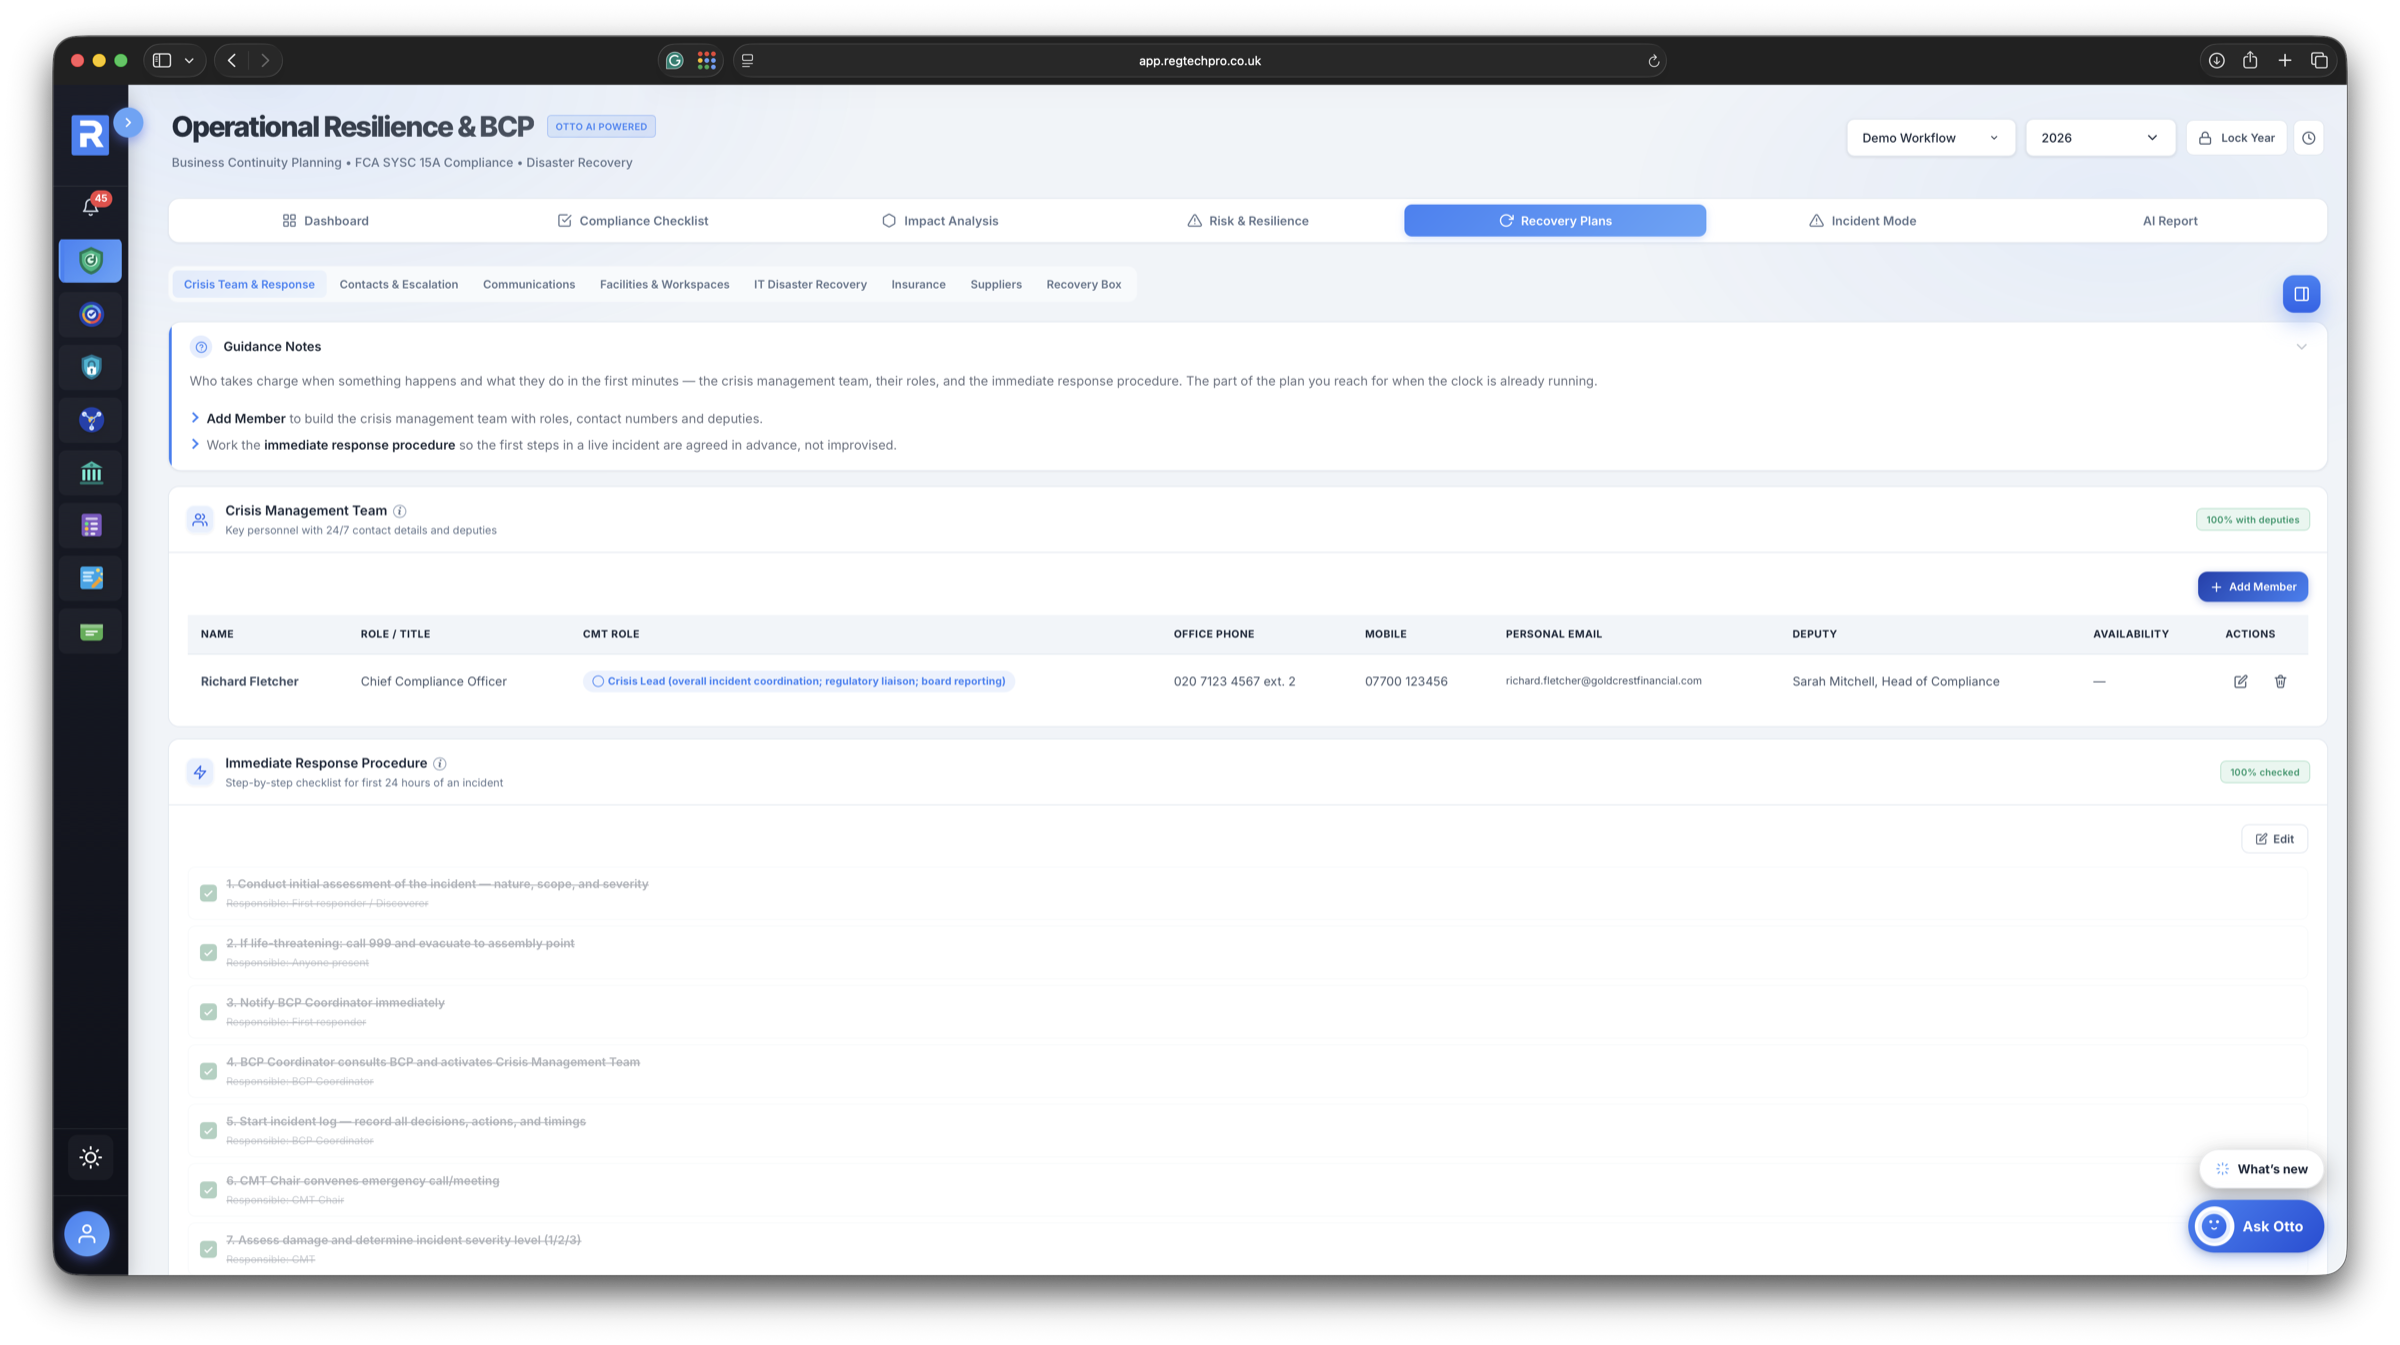Click the Crisis Lead CMT role badge
2400x1345 pixels.
point(798,681)
